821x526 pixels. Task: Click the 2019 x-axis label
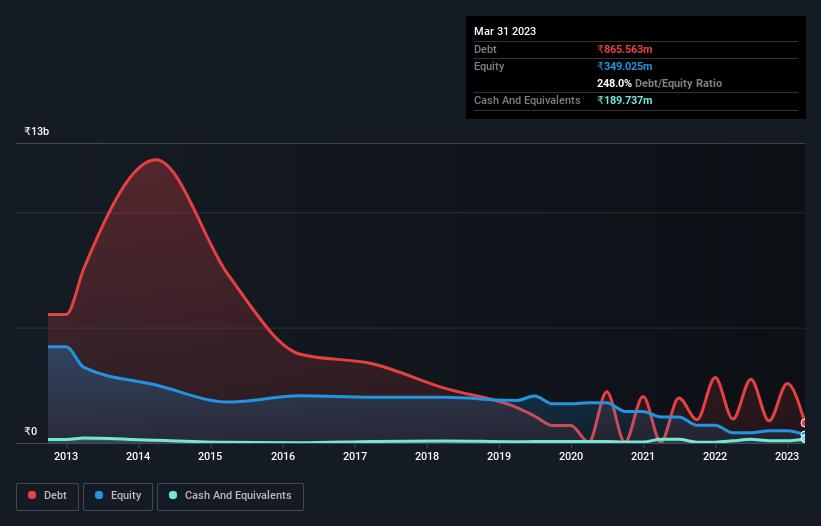(x=499, y=456)
